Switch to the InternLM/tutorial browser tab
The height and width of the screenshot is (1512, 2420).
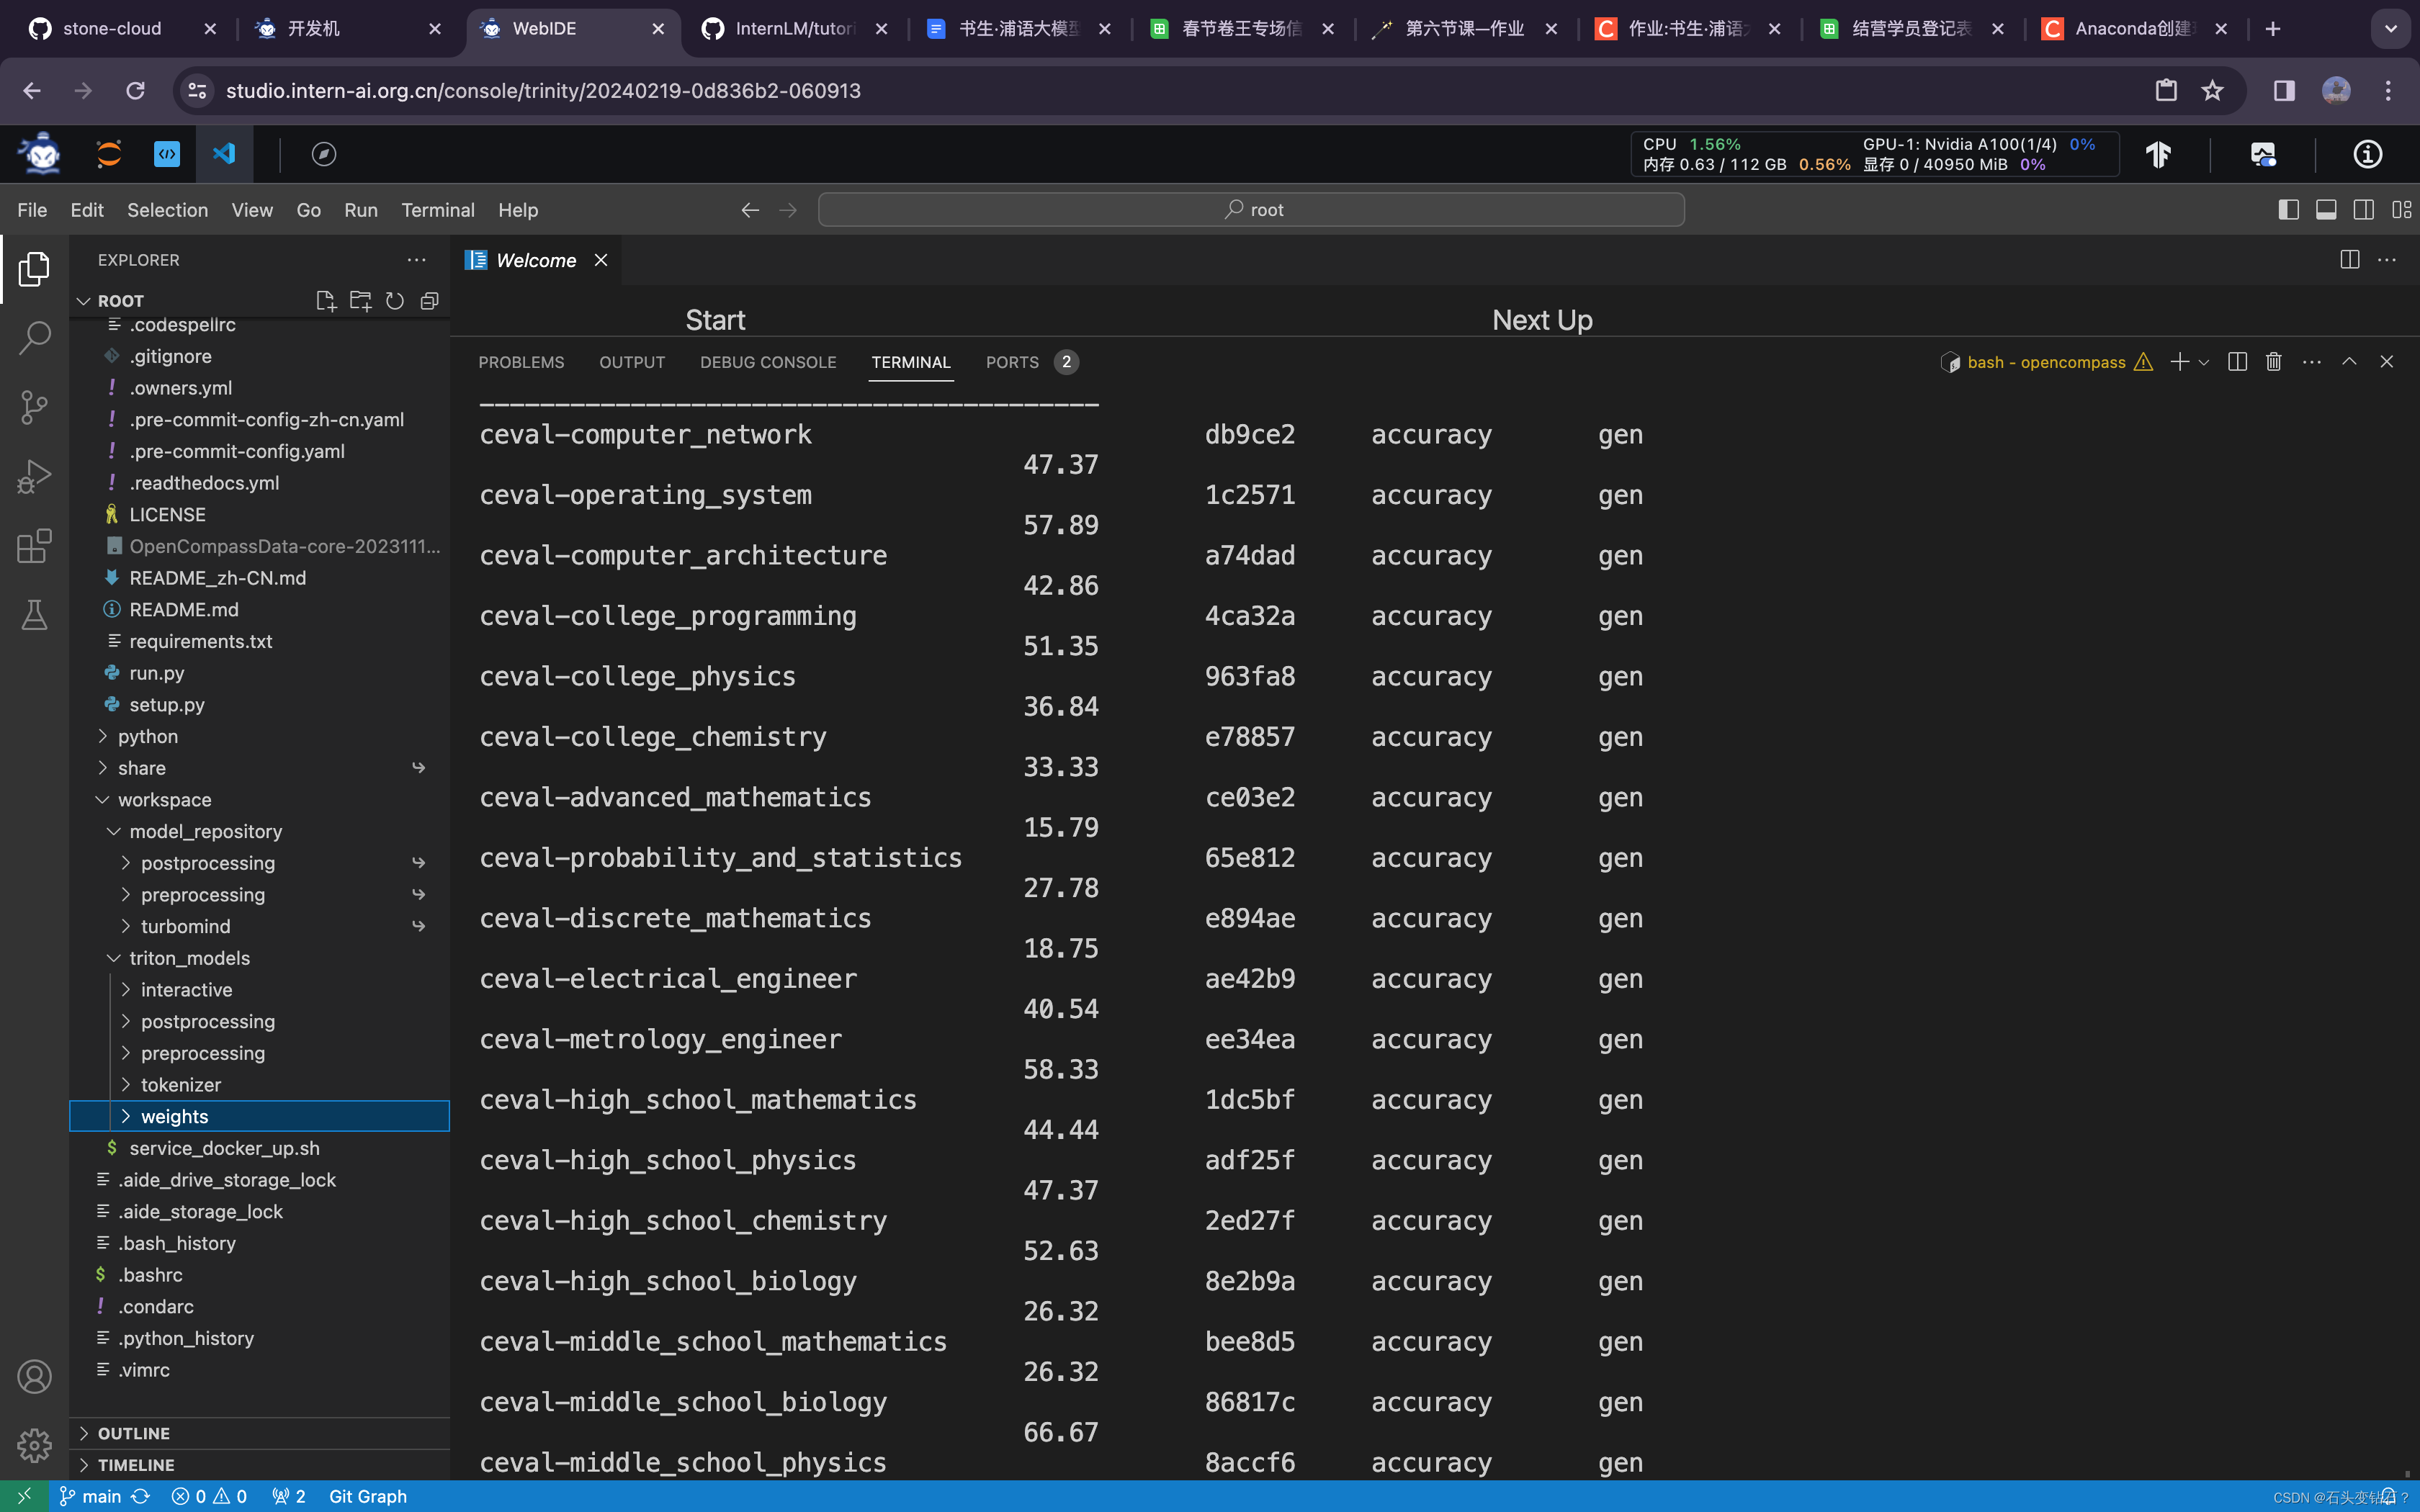(x=794, y=29)
